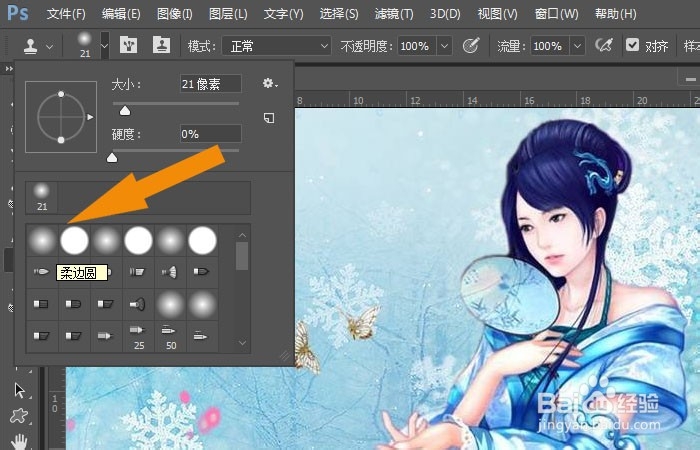Select leftmost soft round brush in top row
This screenshot has width=700, height=450.
[x=42, y=241]
